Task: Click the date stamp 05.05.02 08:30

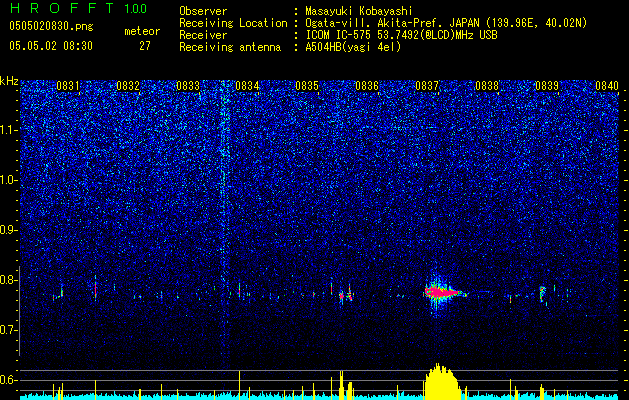Action: (51, 45)
